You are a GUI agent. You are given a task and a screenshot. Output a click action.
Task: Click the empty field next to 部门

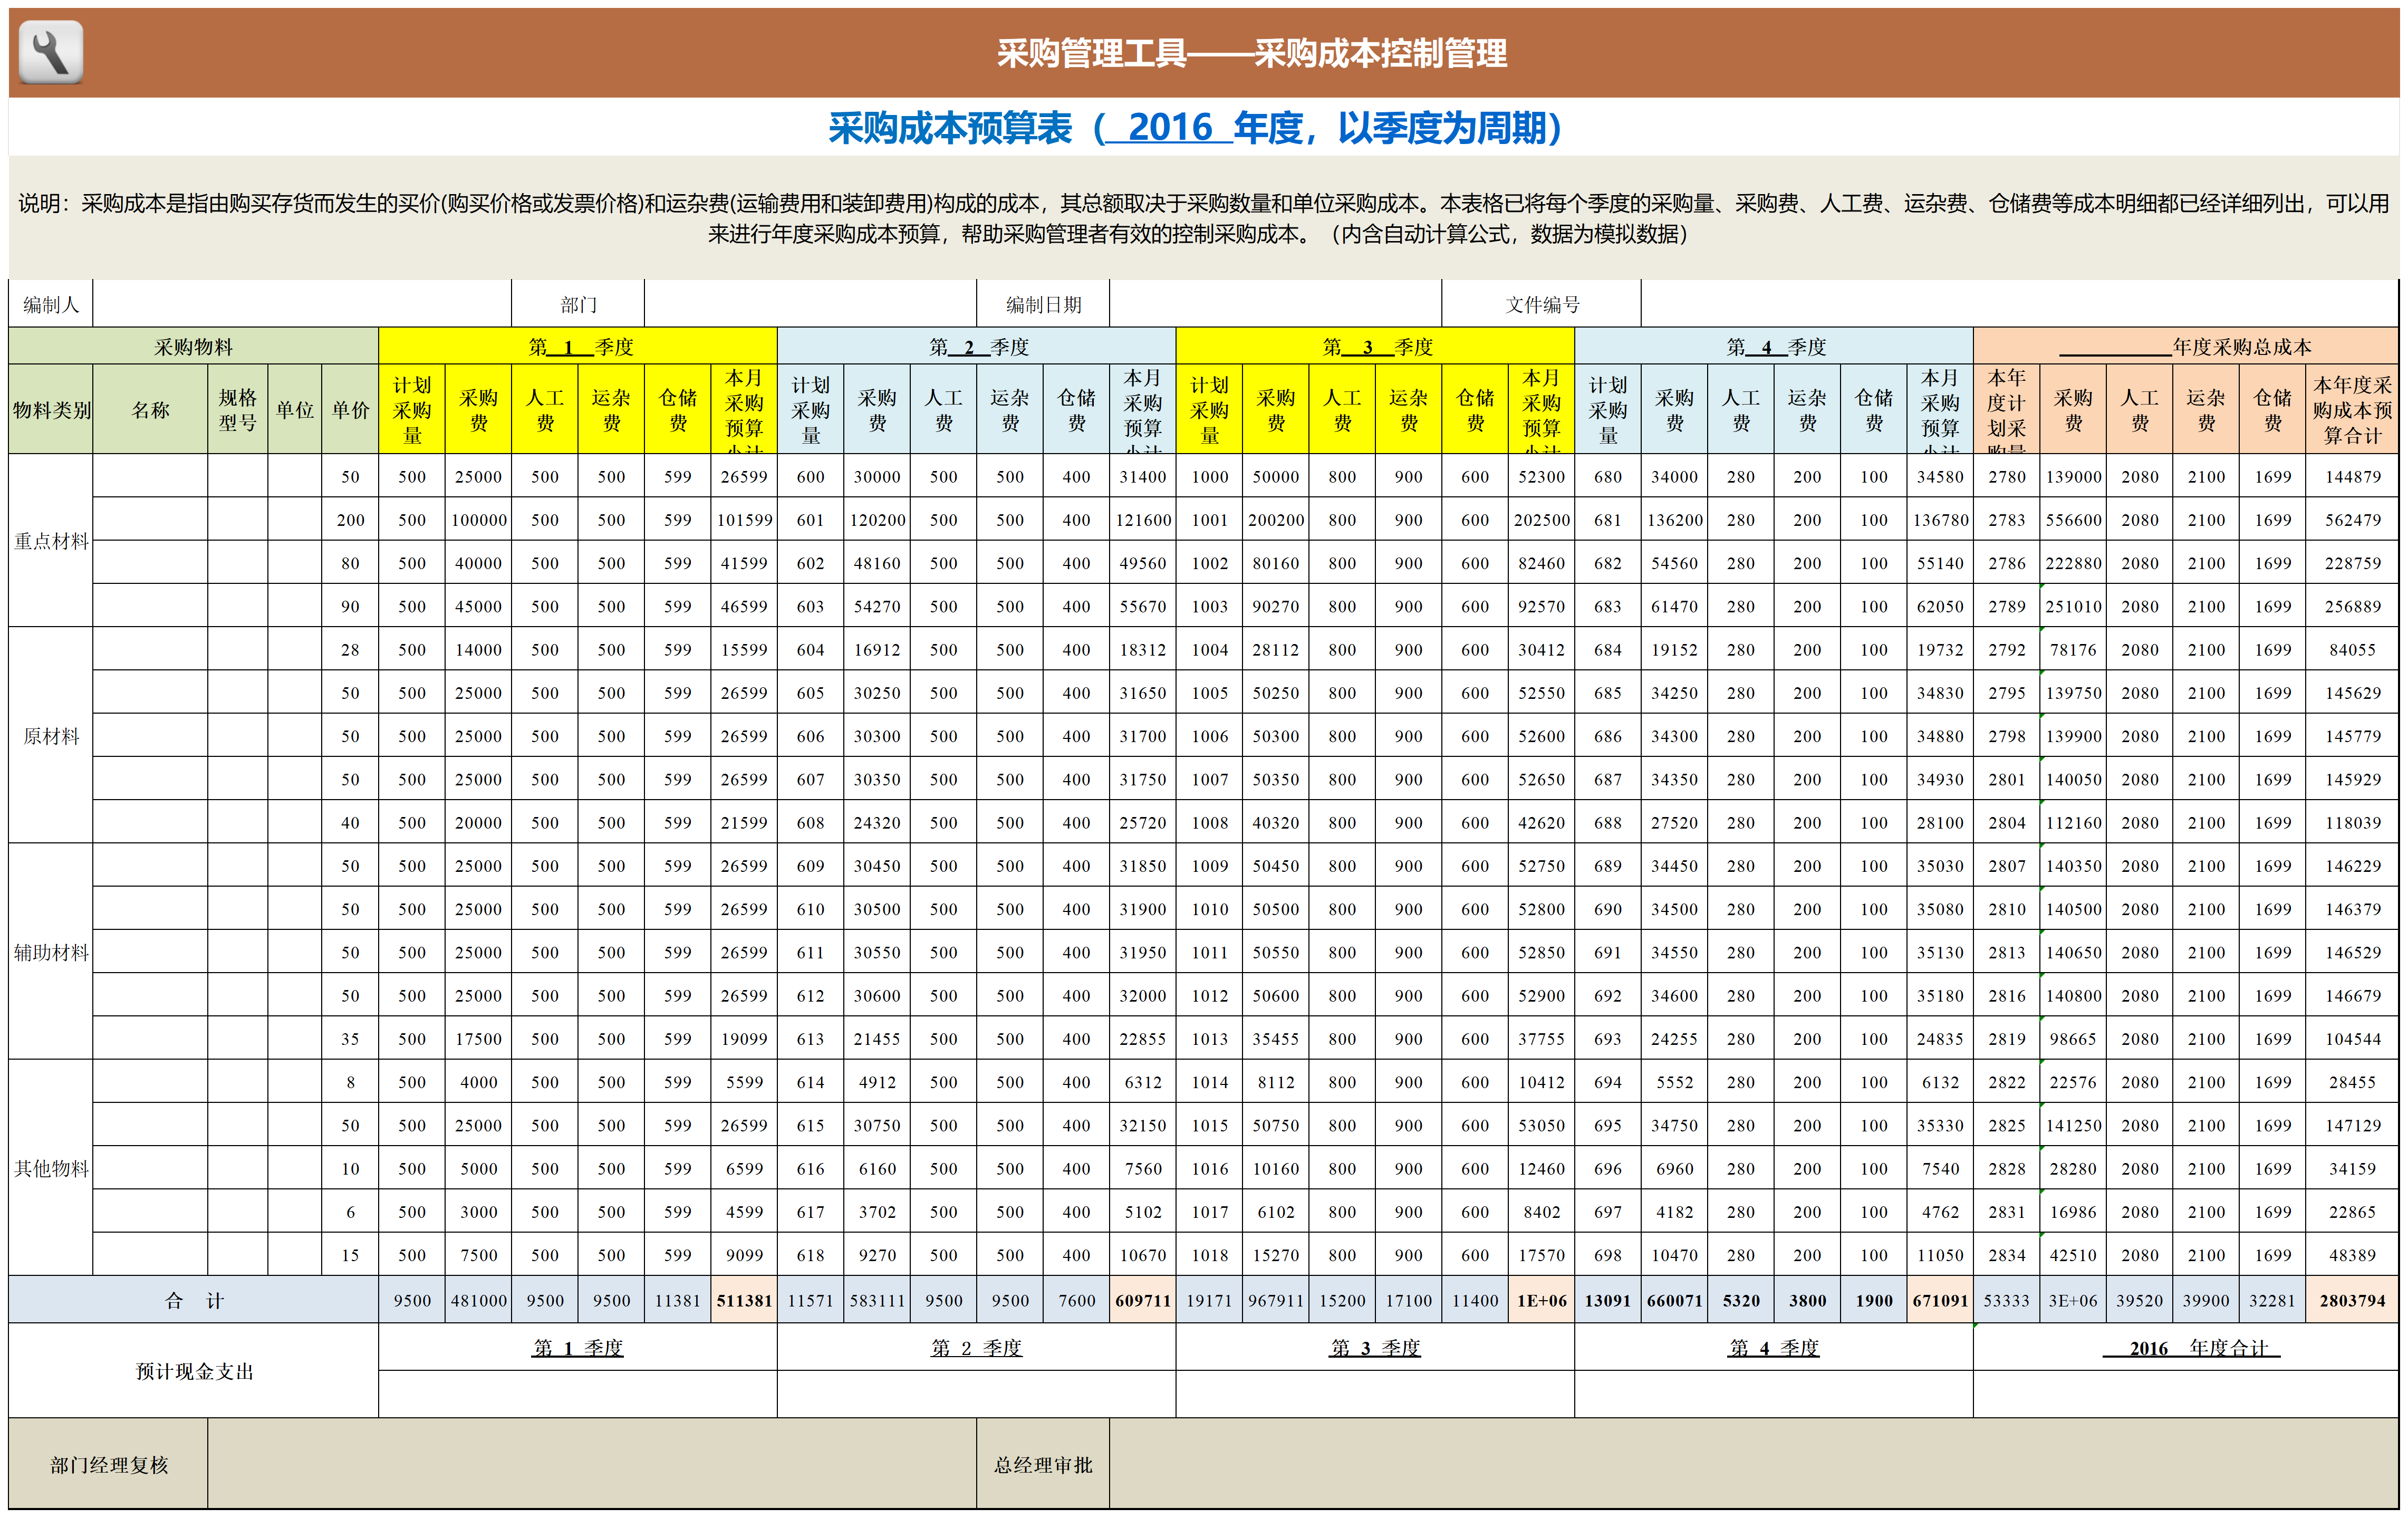click(x=810, y=304)
